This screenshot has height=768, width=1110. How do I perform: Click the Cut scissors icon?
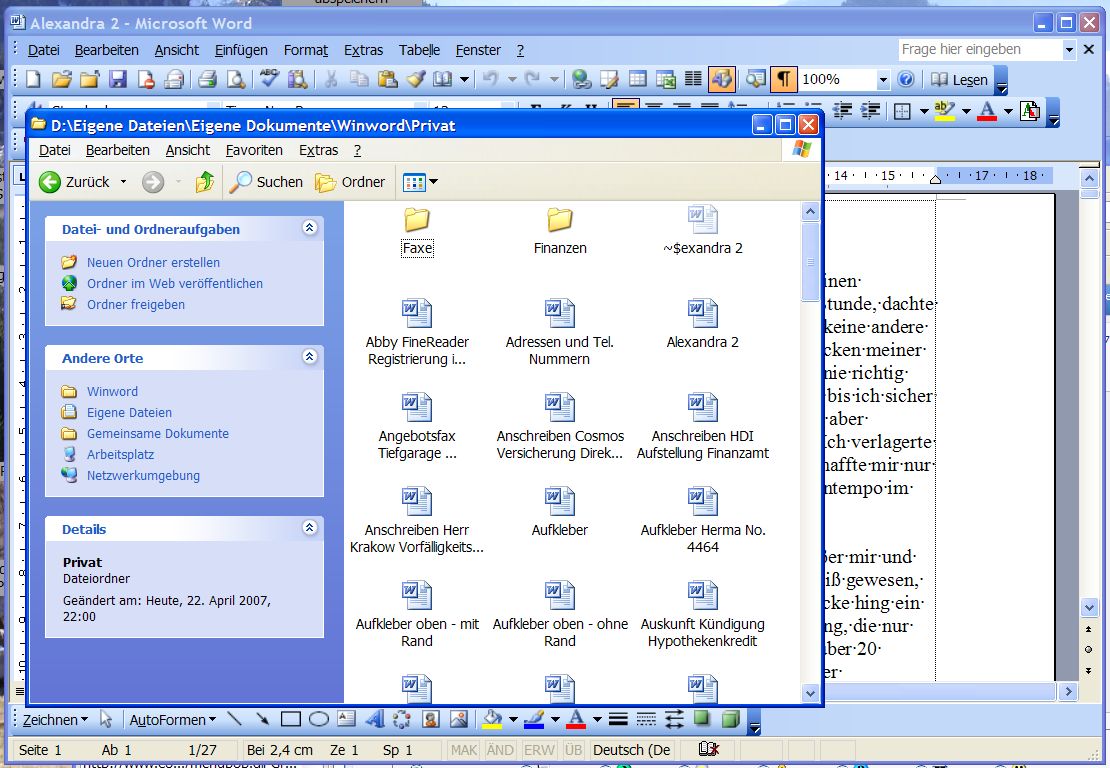(331, 79)
